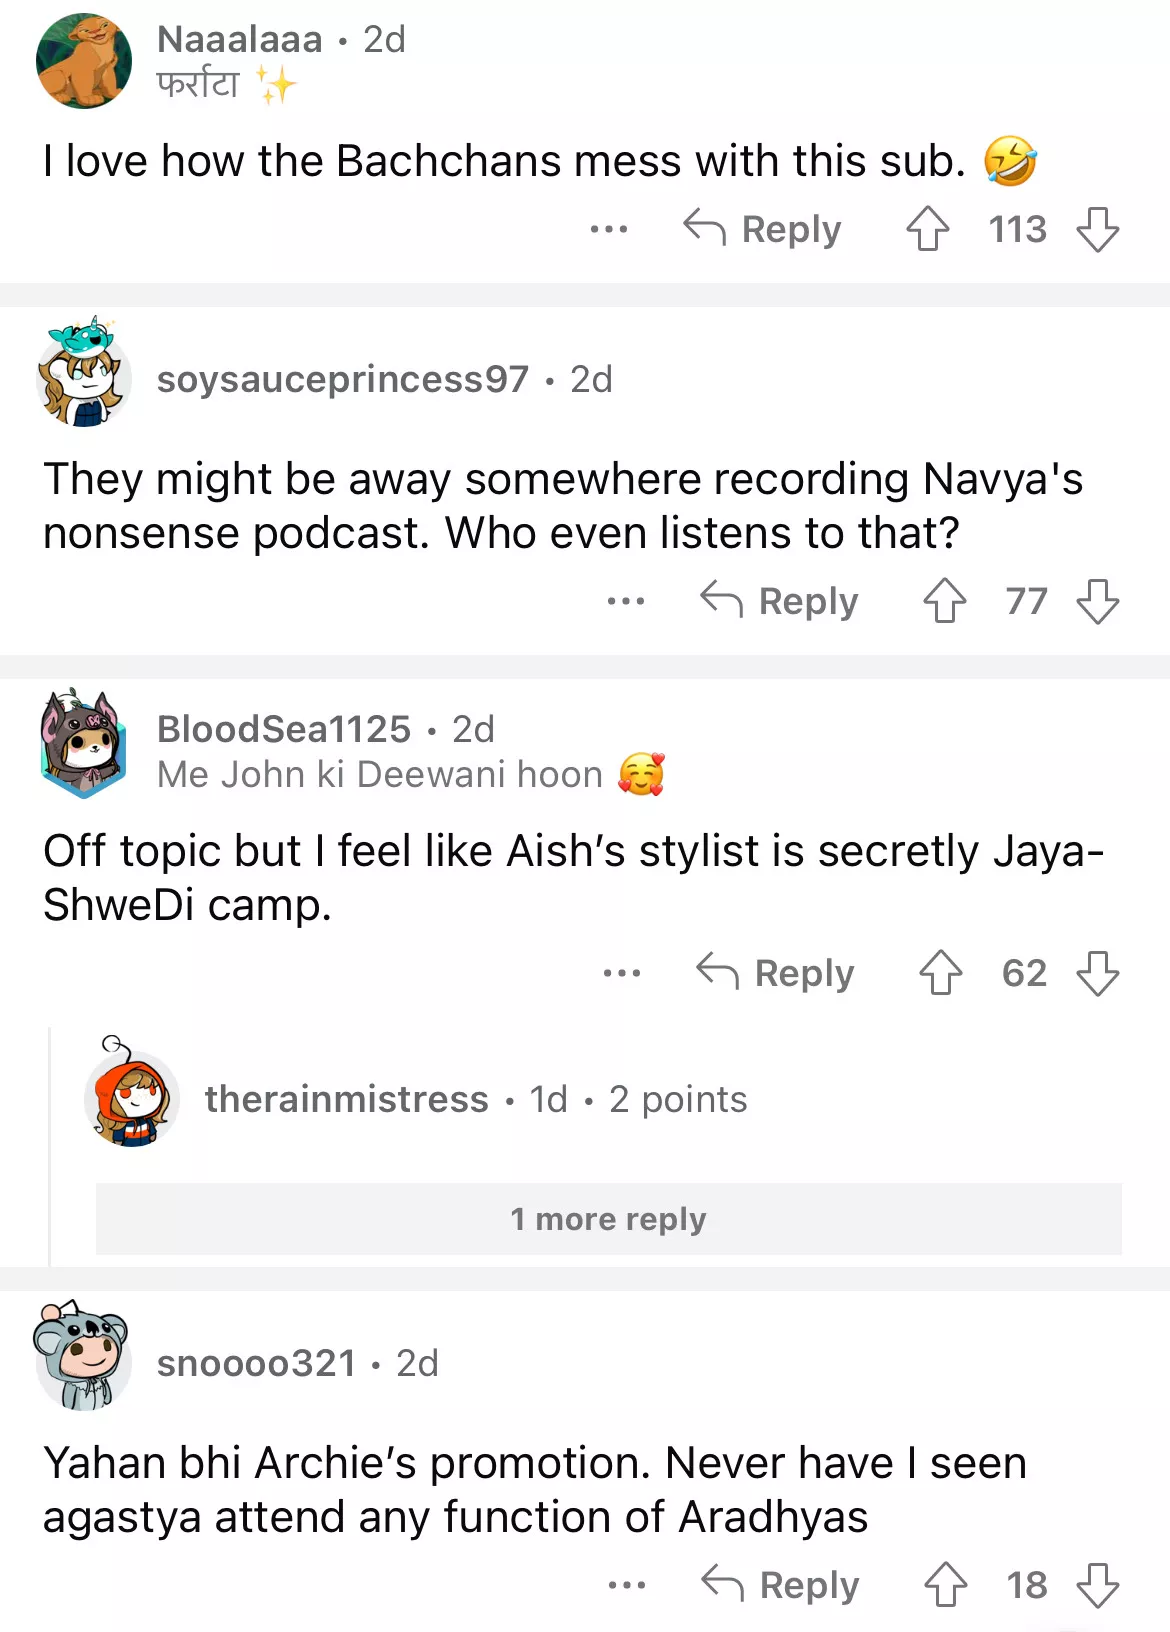Screen dimensions: 1170x1632
Task: Downvote the comment with 62 votes
Action: coord(1097,973)
